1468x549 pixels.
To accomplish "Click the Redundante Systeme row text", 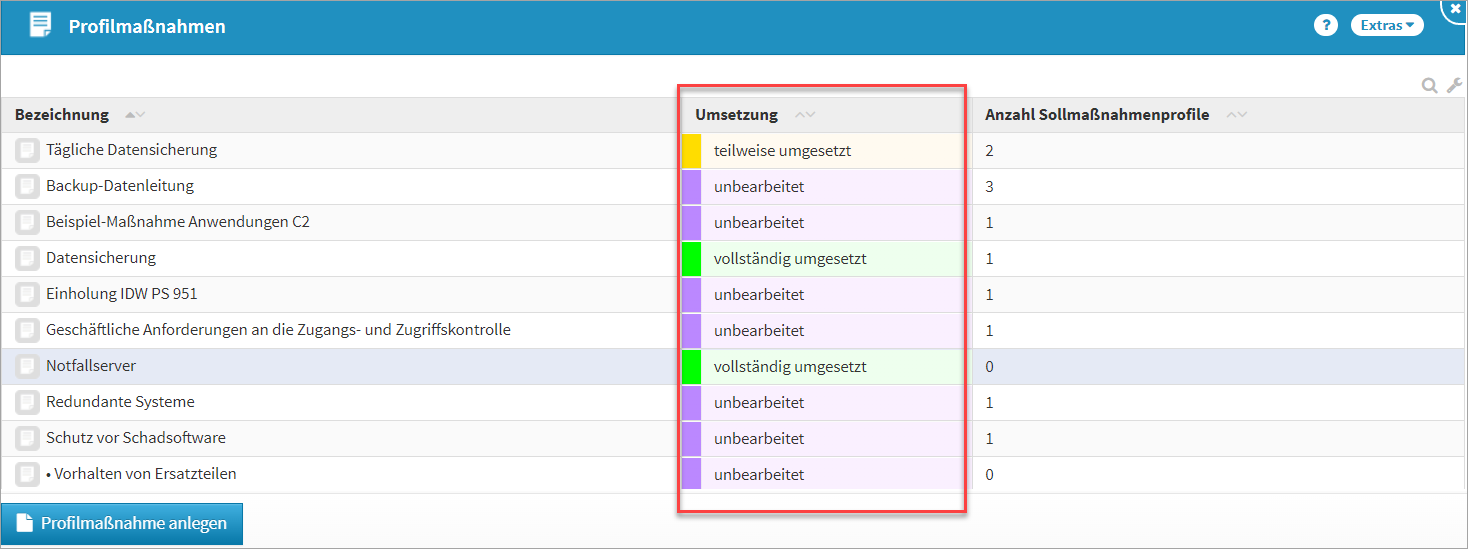I will coord(120,402).
